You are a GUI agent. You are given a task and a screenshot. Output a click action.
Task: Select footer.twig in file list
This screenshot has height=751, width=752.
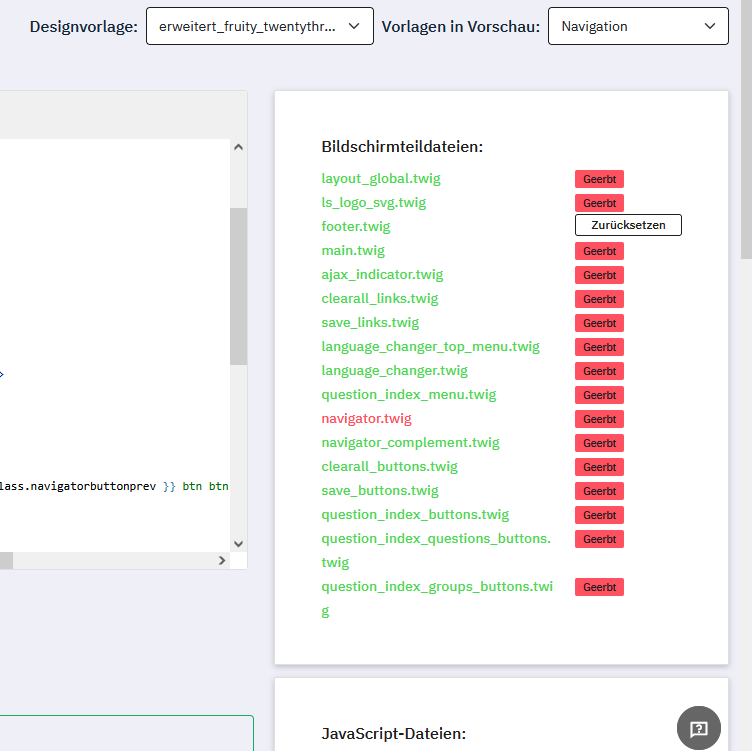tap(355, 227)
